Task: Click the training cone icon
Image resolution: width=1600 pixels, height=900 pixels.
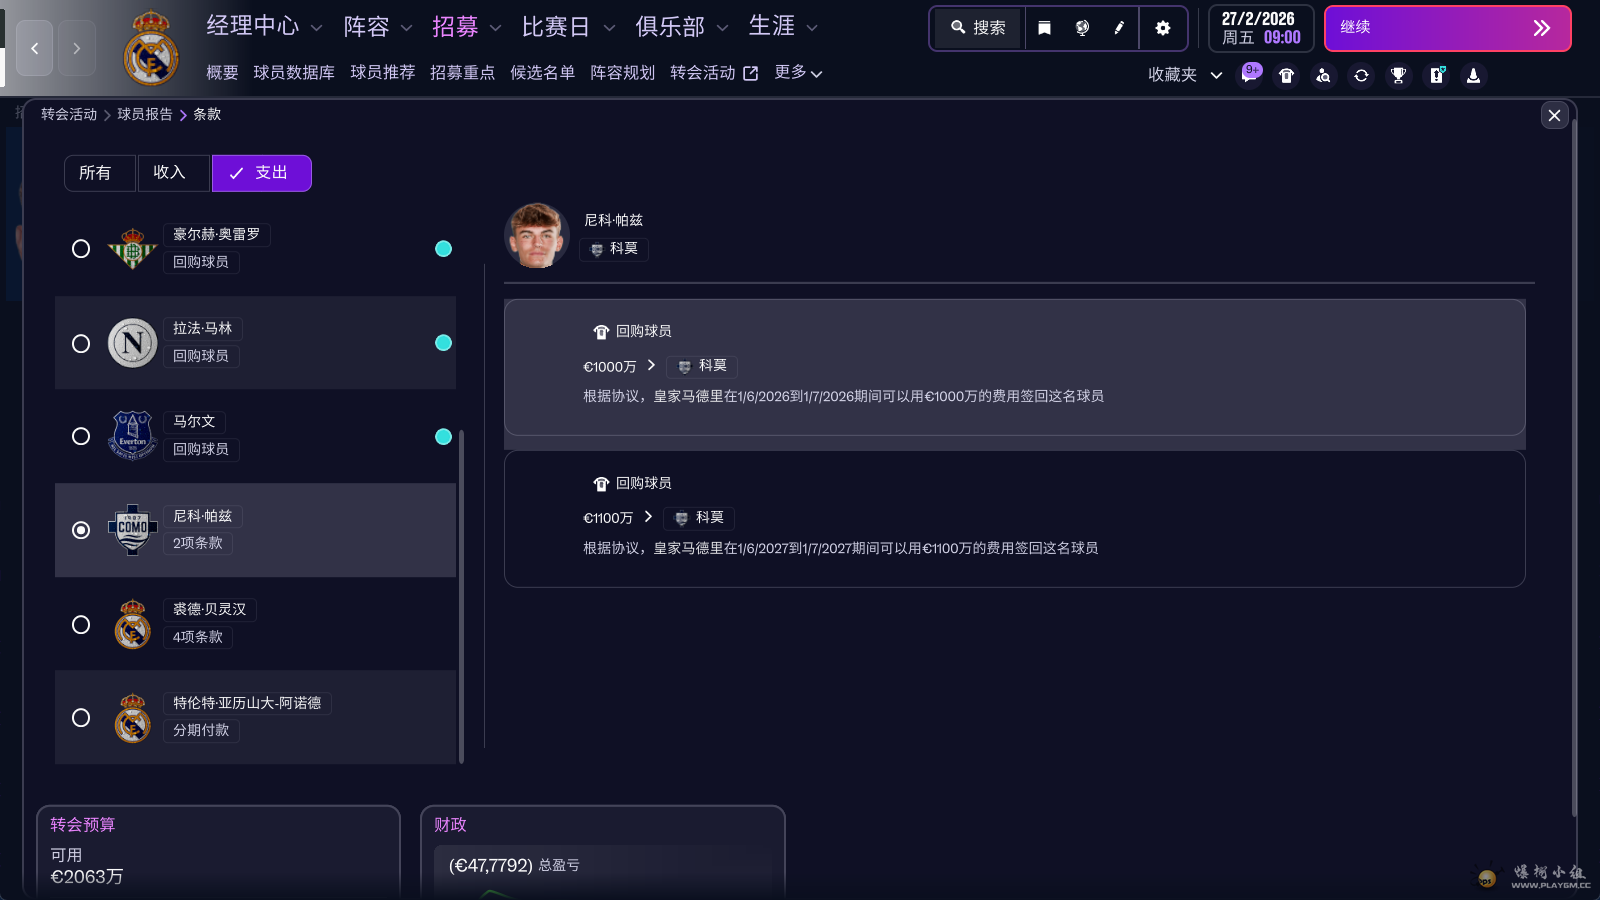Action: click(x=1473, y=75)
